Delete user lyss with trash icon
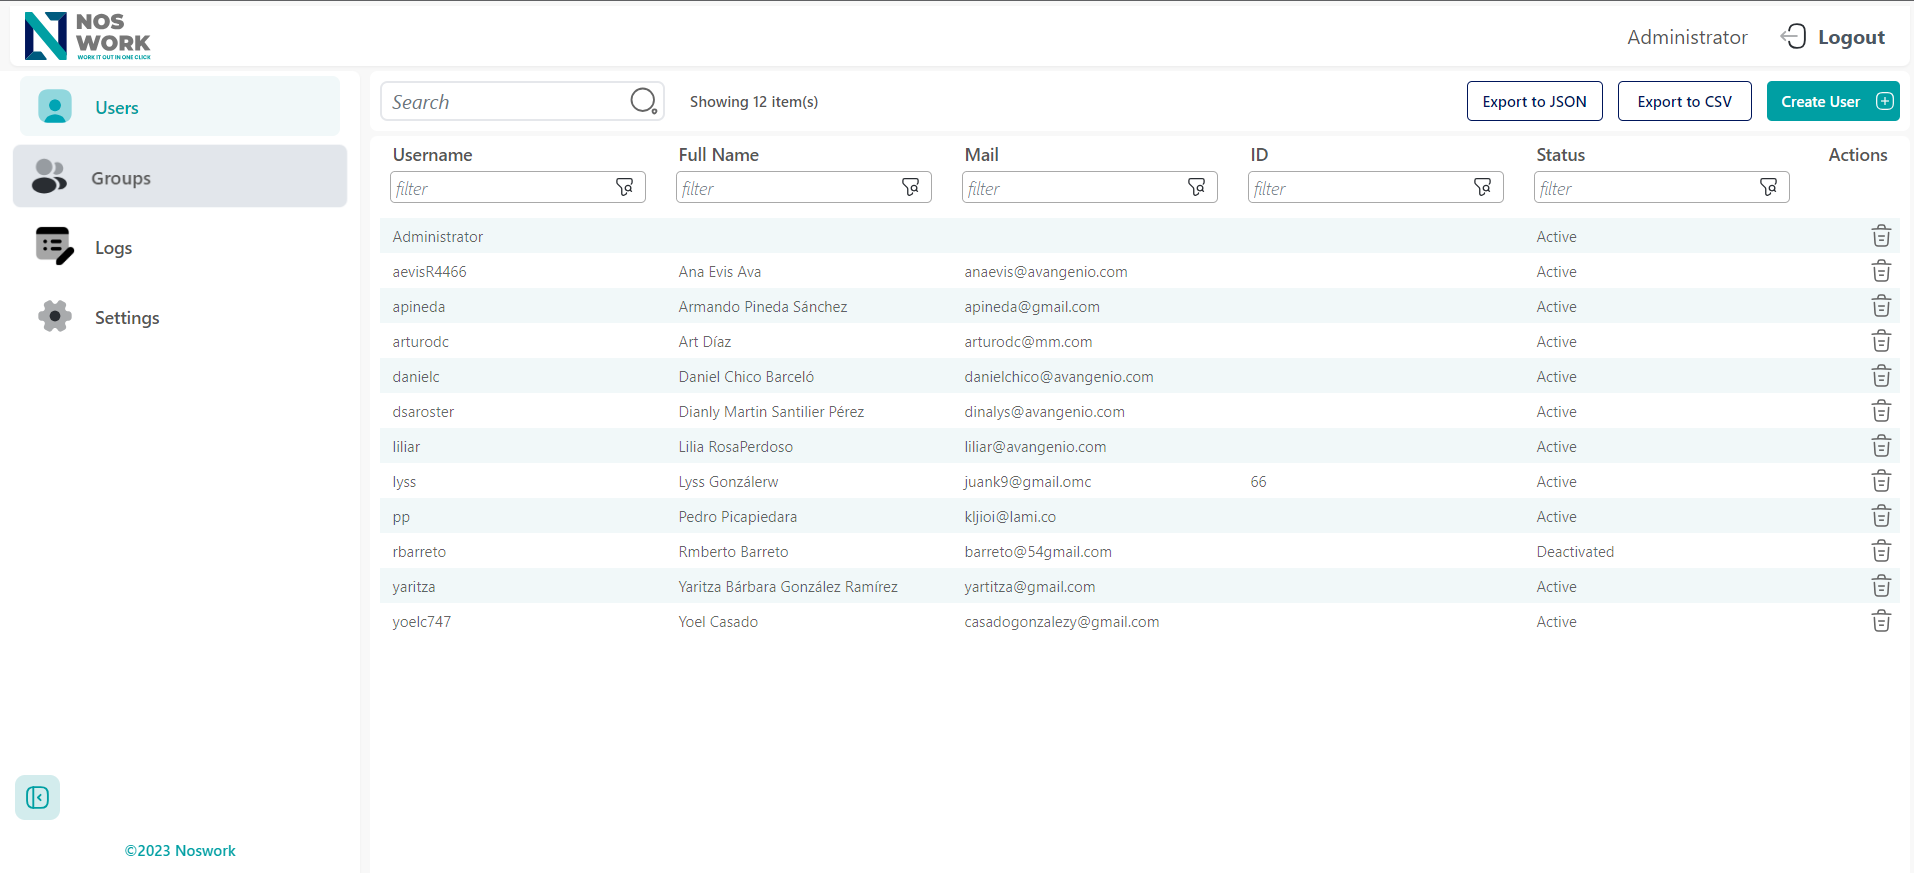 (x=1881, y=481)
